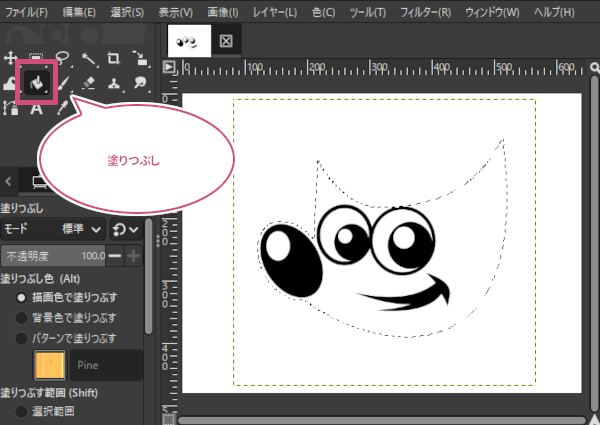This screenshot has height=425, width=600.
Task: Select 選択範囲 radio option
Action: click(x=21, y=412)
